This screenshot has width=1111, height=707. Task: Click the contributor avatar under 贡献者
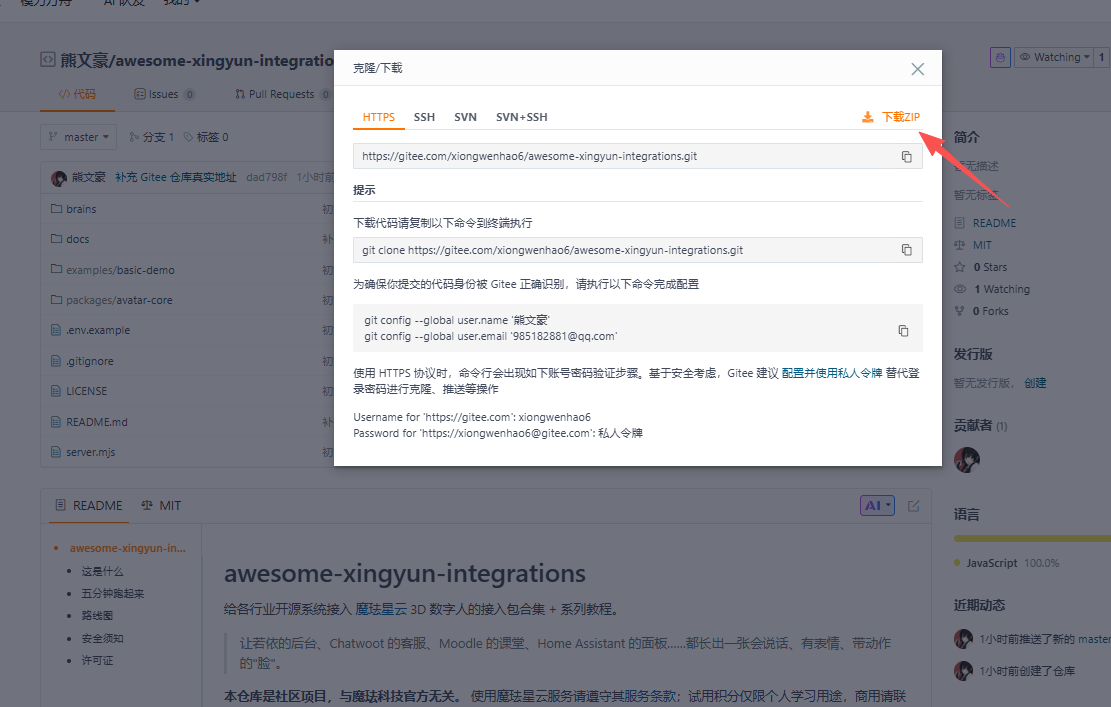(x=966, y=460)
